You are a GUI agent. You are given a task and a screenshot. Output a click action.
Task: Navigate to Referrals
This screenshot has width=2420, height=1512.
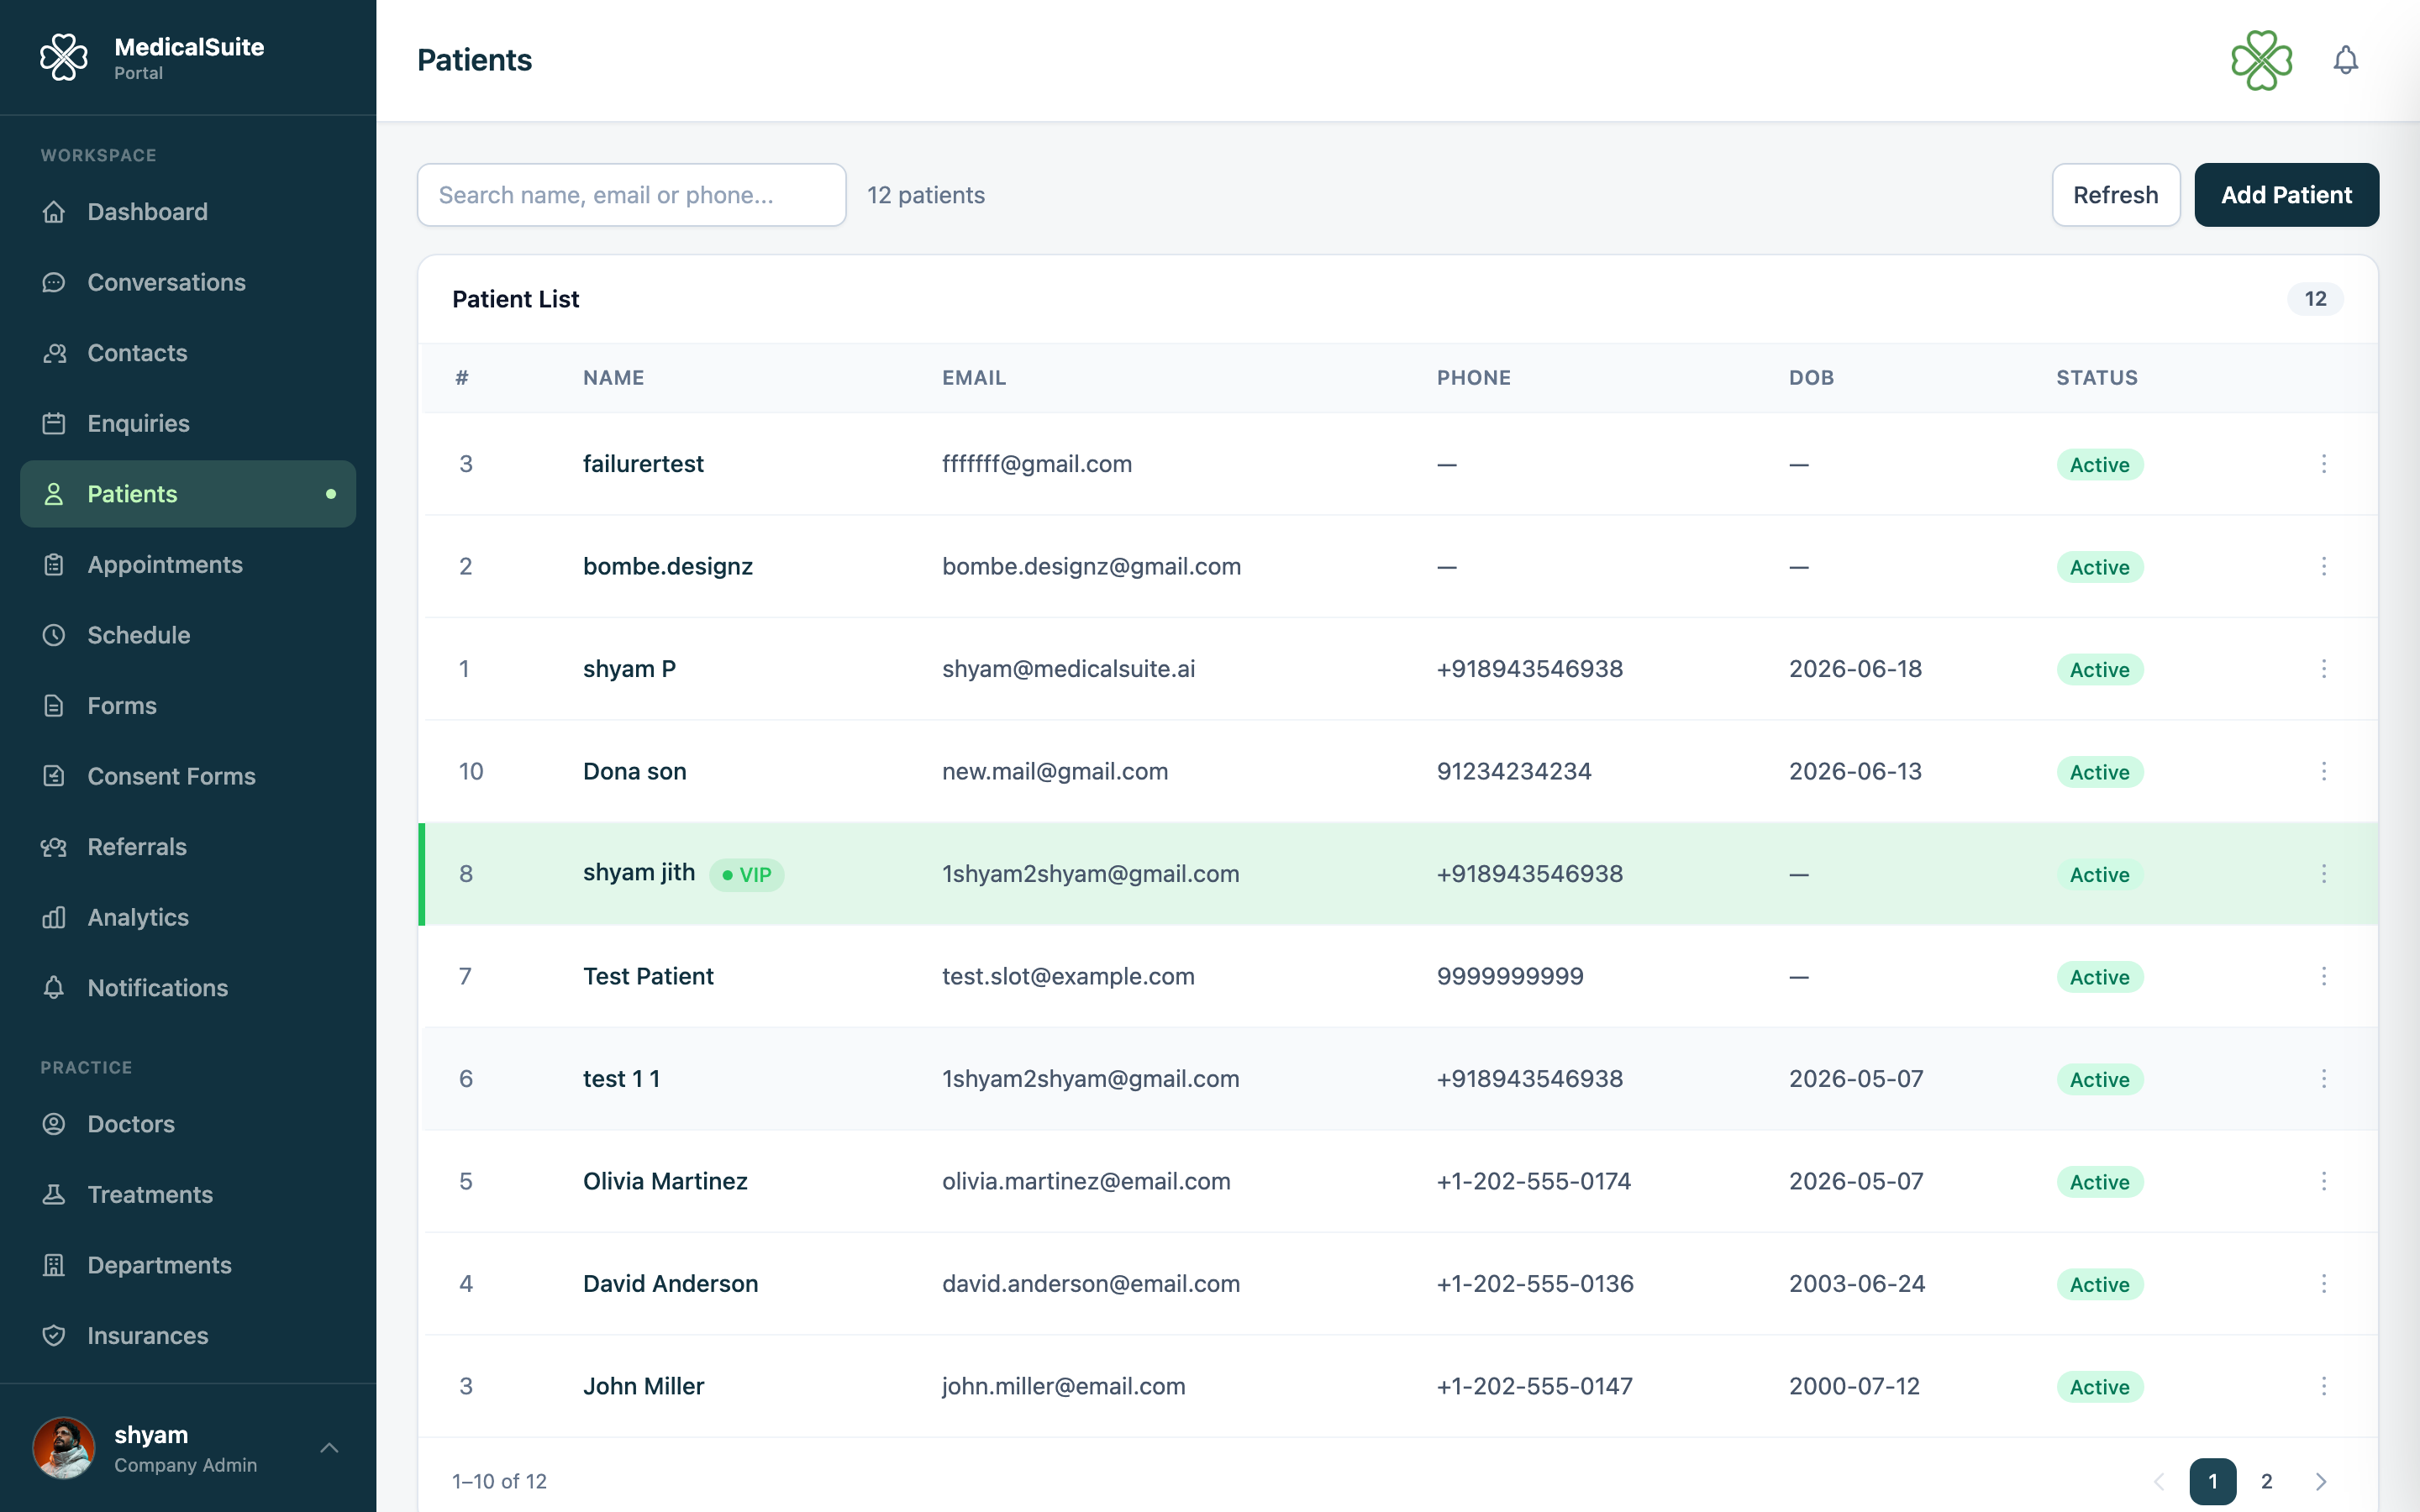pos(188,847)
